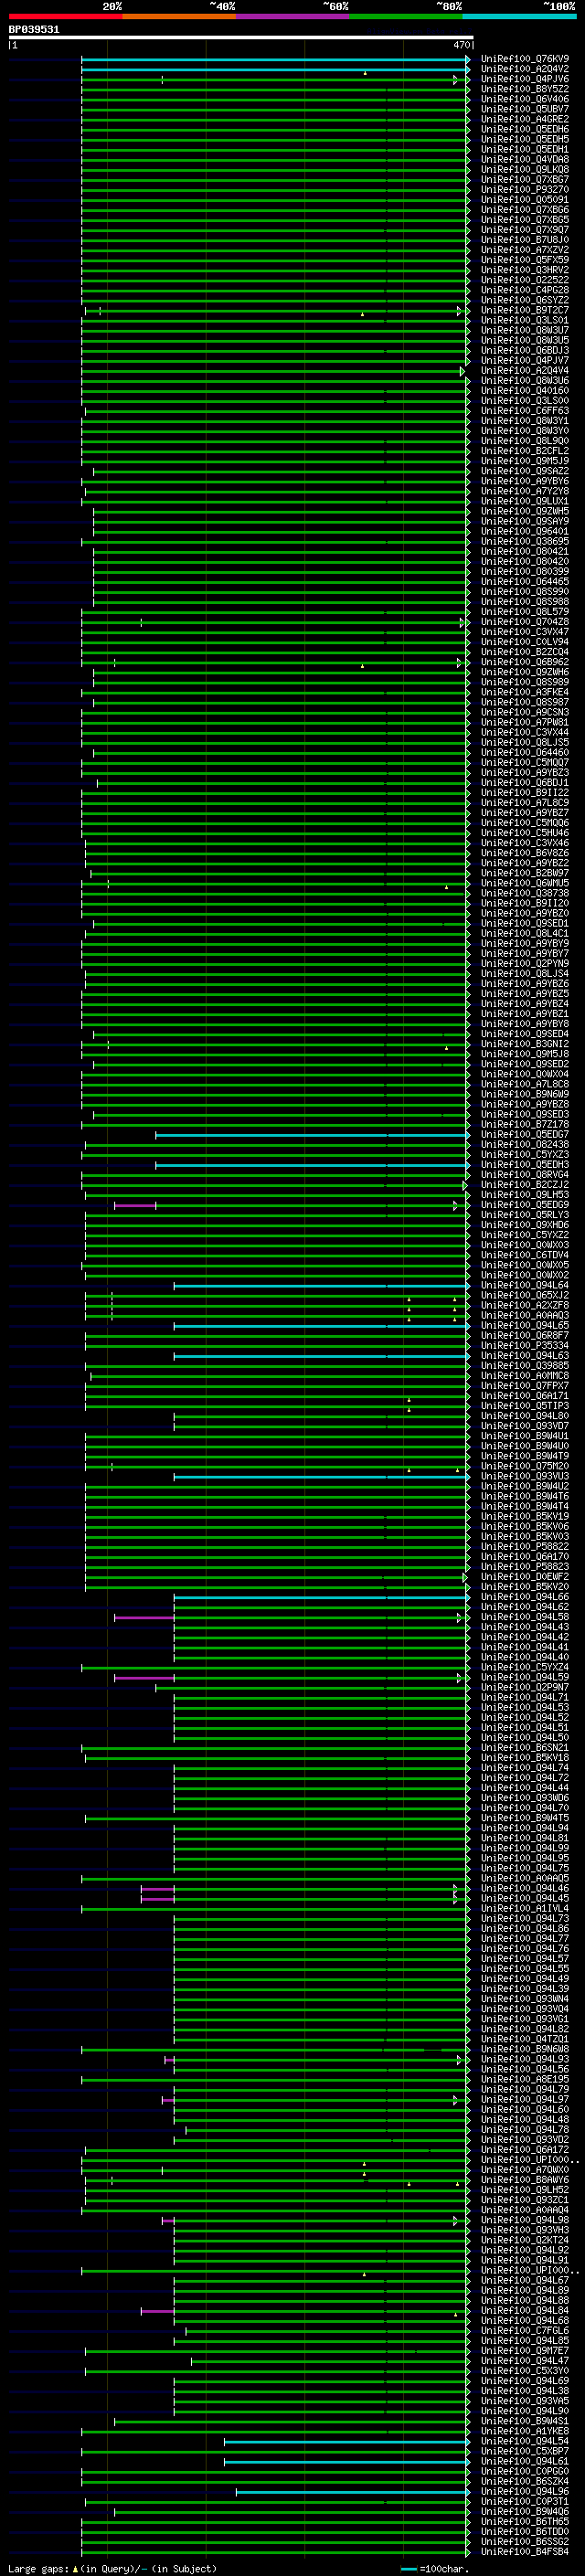The height and width of the screenshot is (2576, 585).
Task: Click the =100char. scale label
Action: (x=444, y=2568)
